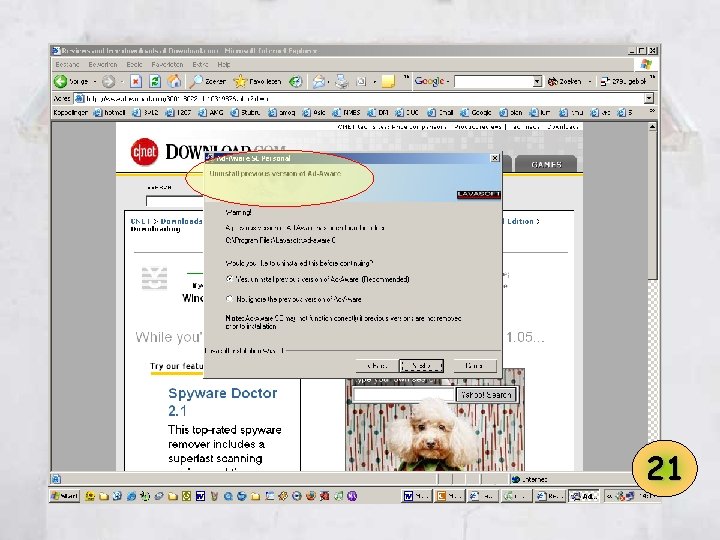720x540 pixels.
Task: Click the Print icon in the toolbar
Action: (341, 82)
